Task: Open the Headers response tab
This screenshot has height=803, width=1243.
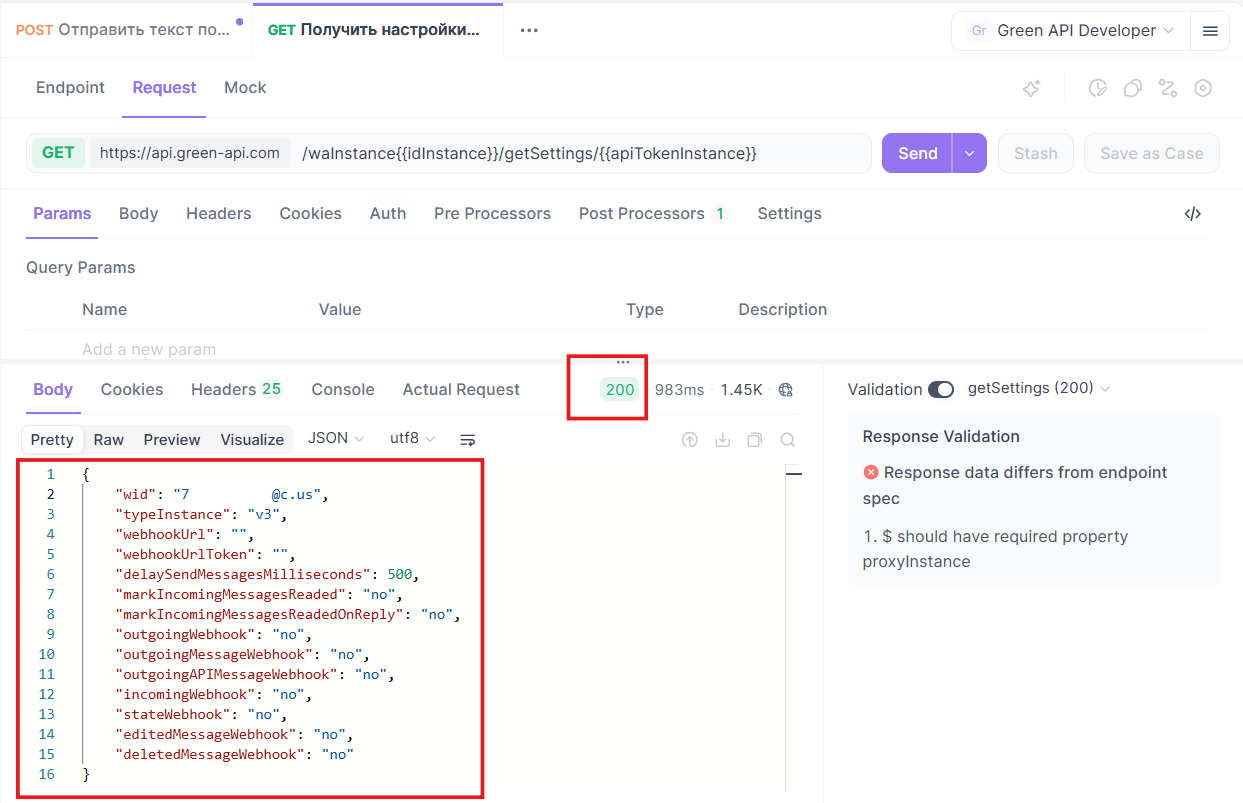Action: (236, 390)
